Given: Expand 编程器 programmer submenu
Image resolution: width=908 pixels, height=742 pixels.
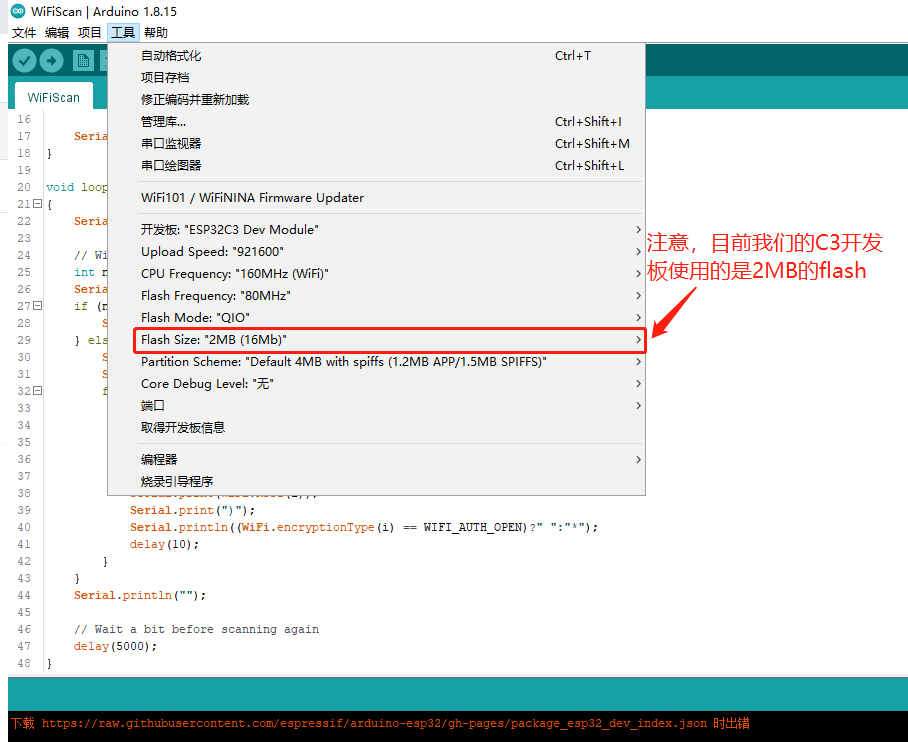Looking at the screenshot, I should (376, 459).
